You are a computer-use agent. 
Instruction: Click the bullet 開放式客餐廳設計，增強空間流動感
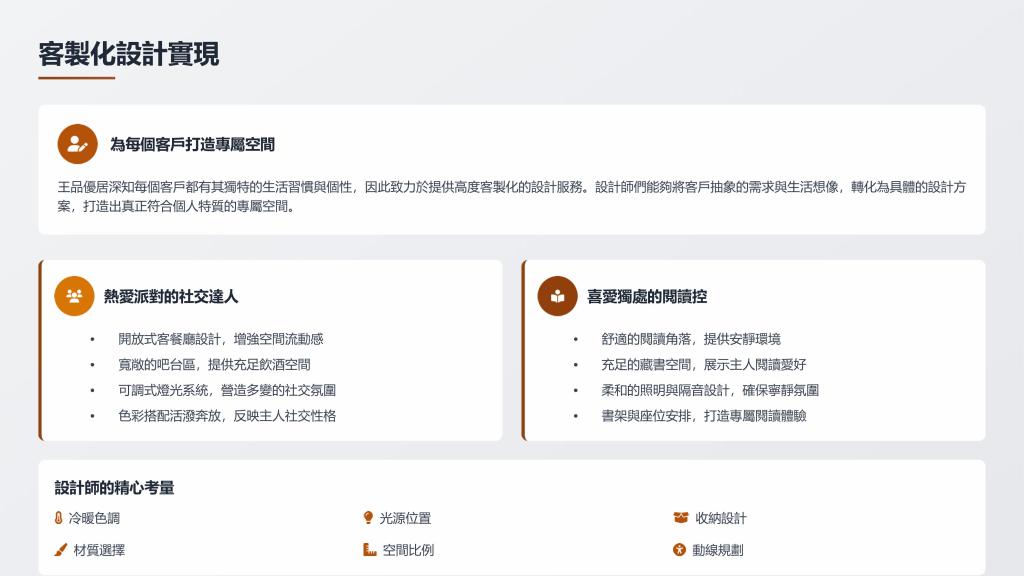coord(220,339)
